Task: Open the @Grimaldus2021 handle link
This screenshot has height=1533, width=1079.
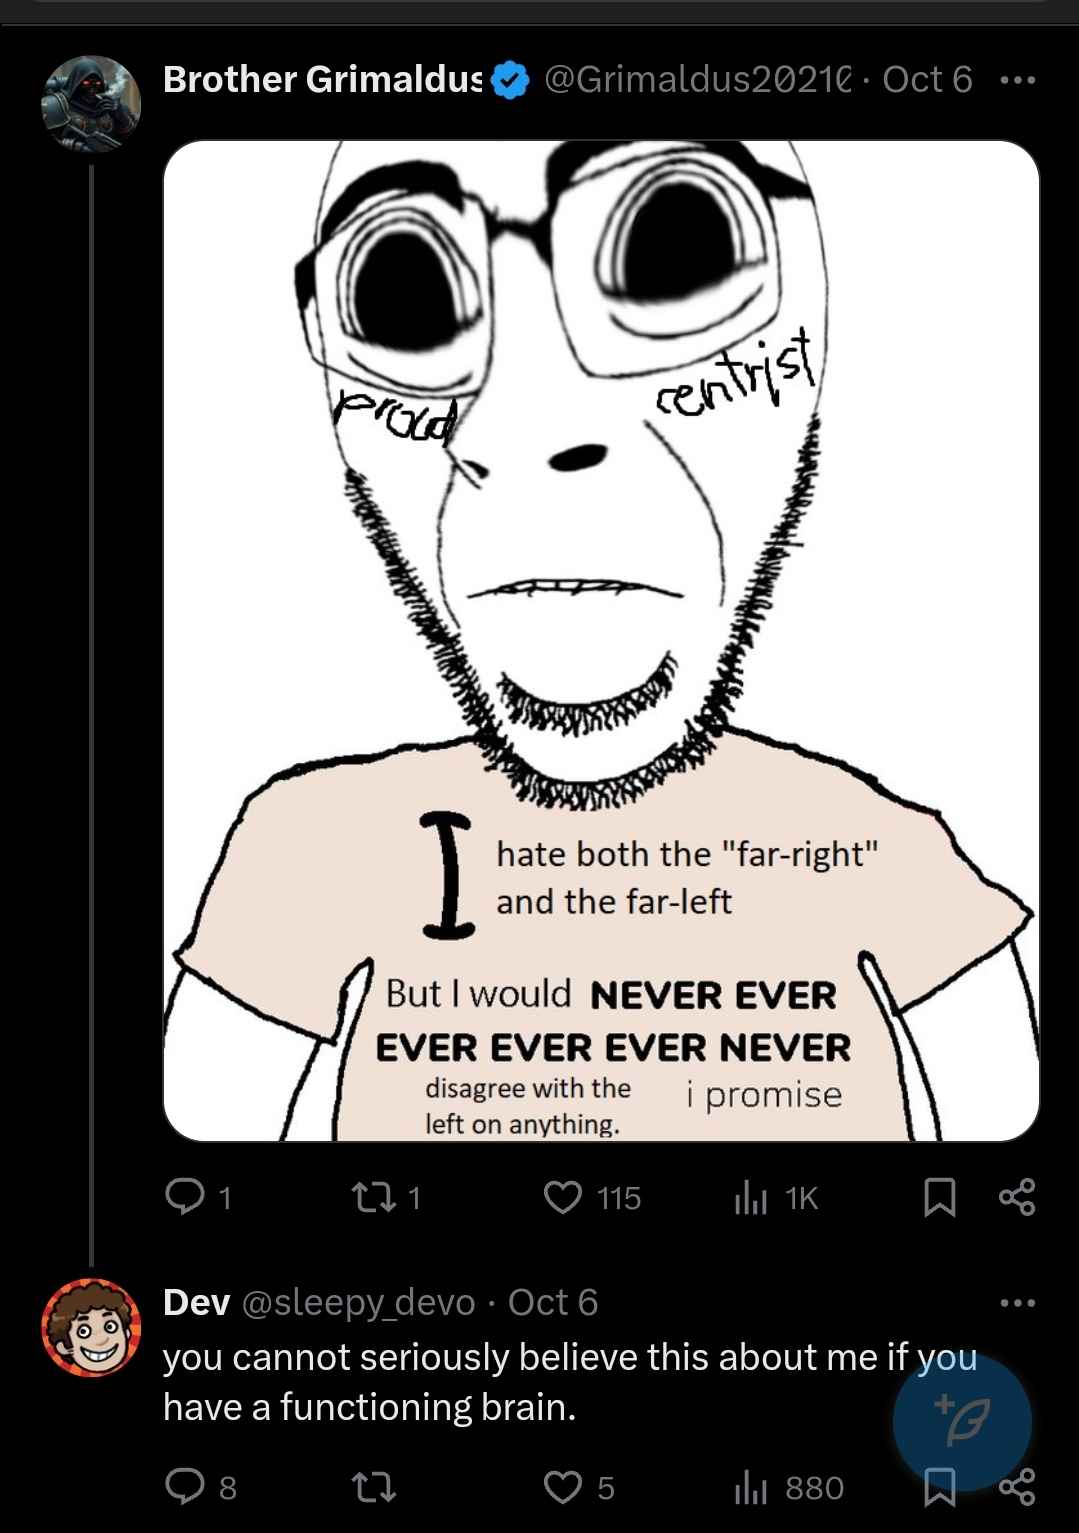Action: click(698, 79)
